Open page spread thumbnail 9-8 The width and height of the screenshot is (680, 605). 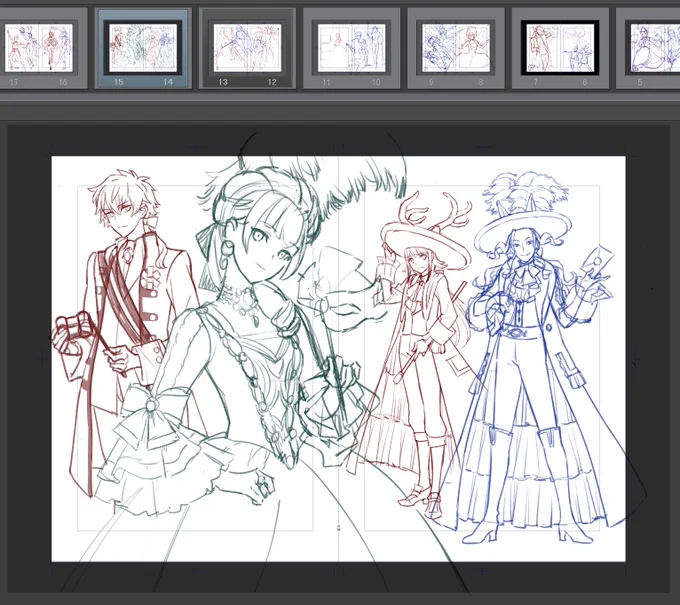[x=456, y=48]
